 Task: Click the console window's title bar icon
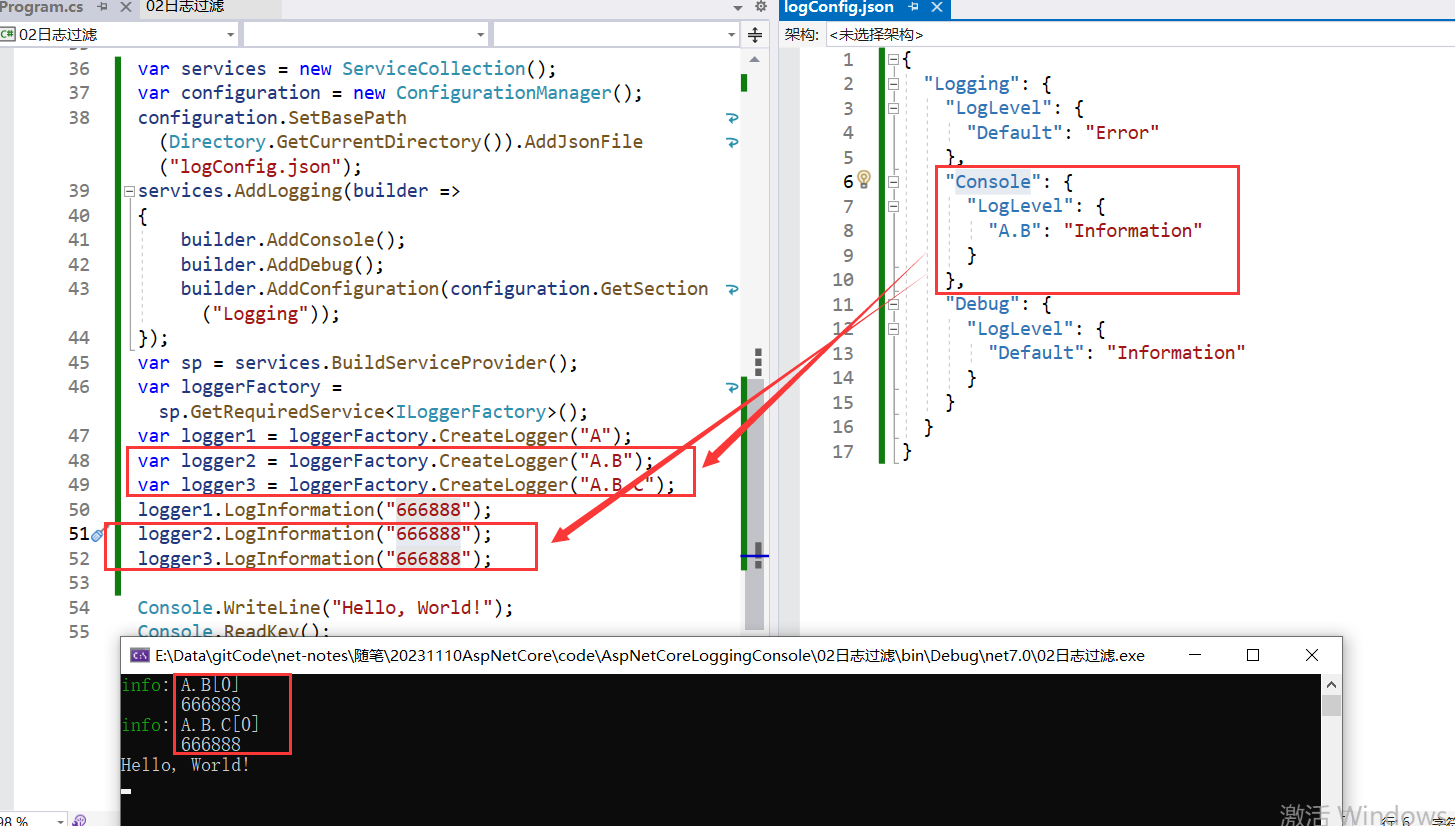[x=140, y=656]
